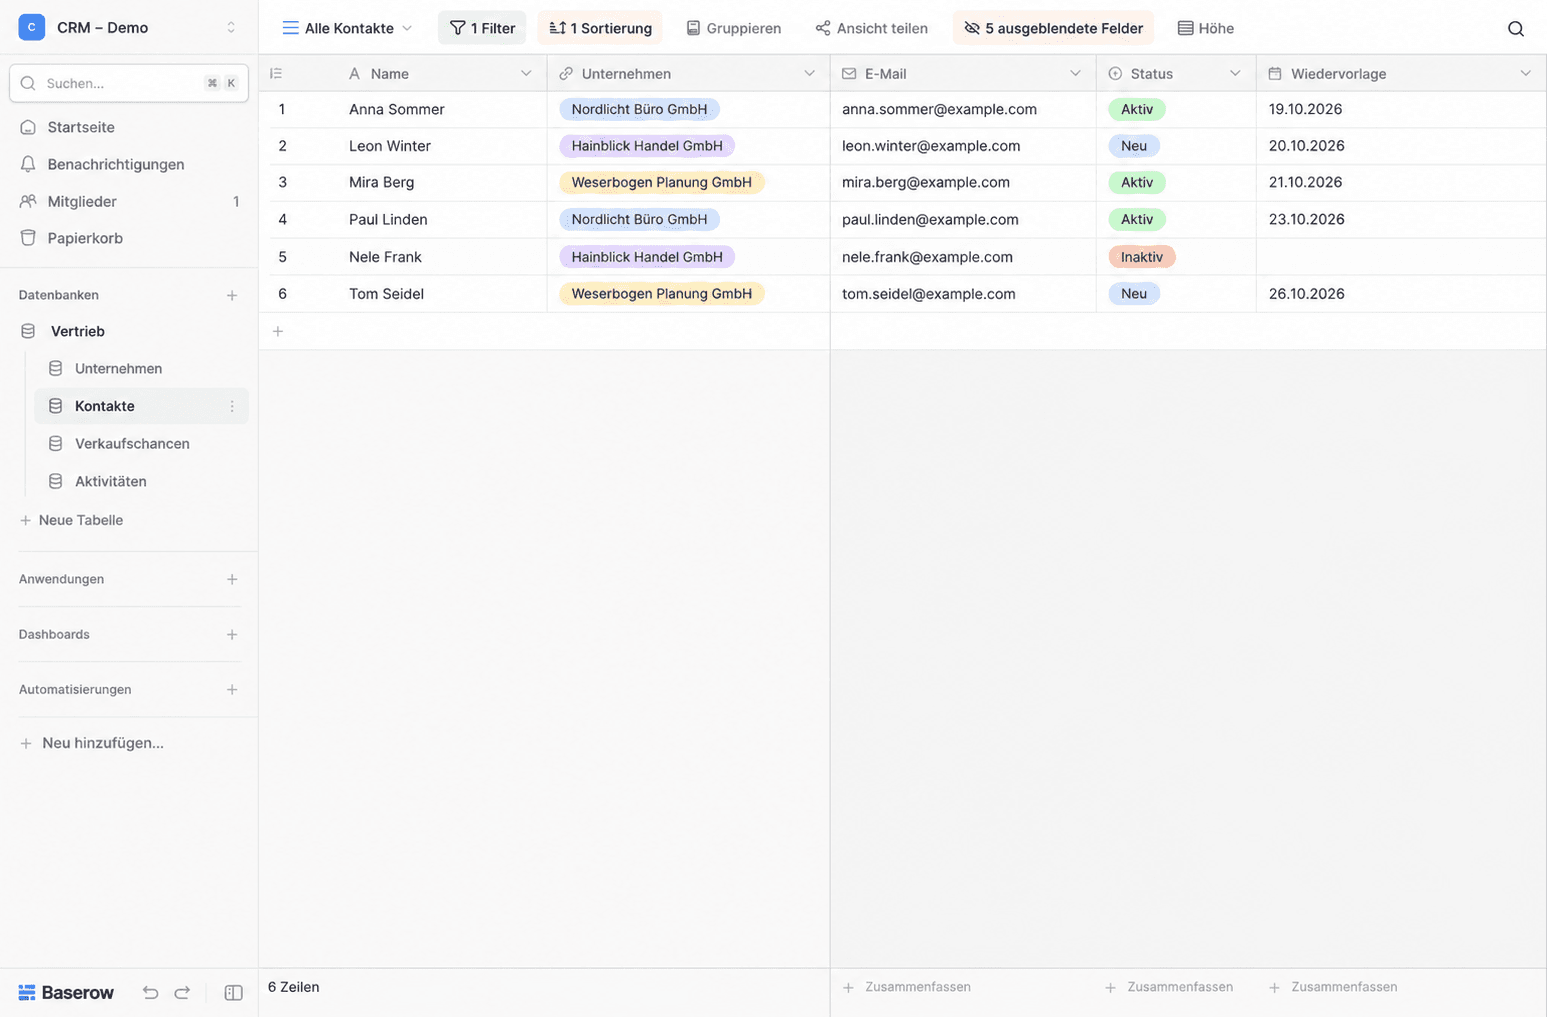
Task: Open Kontakte table options three-dot icon
Action: click(x=232, y=406)
